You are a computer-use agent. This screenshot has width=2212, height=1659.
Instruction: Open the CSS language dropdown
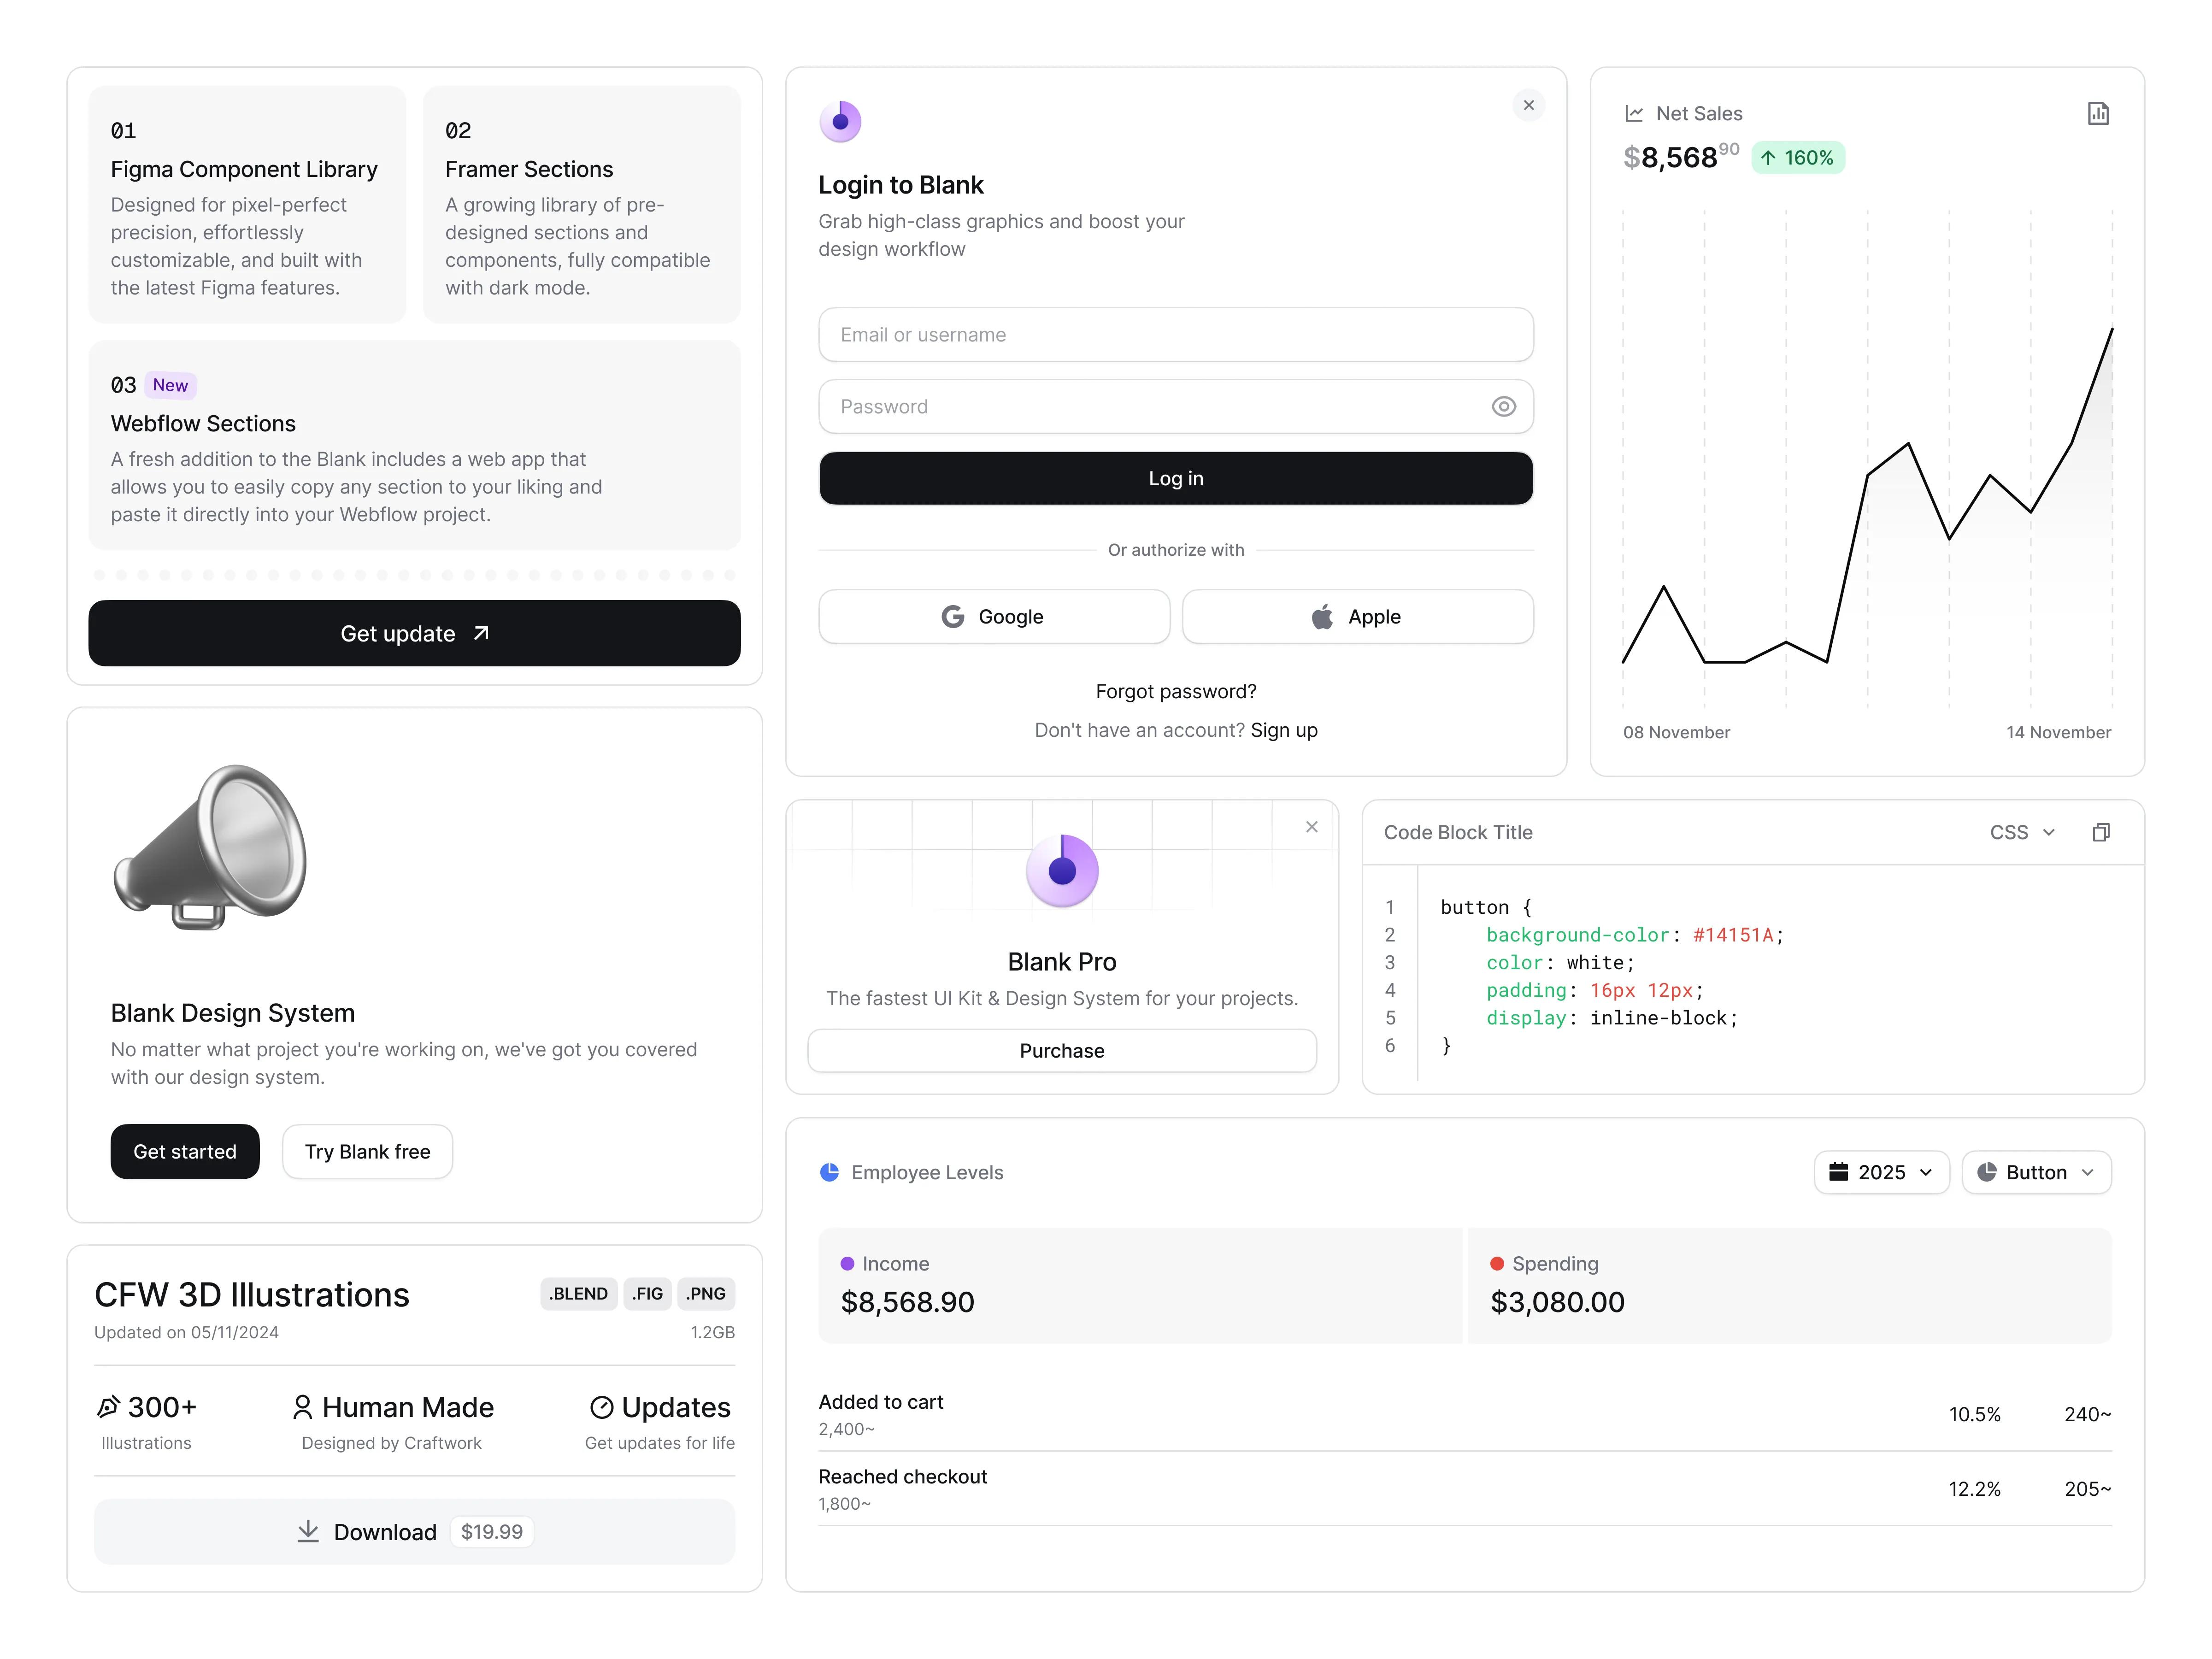pos(2022,832)
